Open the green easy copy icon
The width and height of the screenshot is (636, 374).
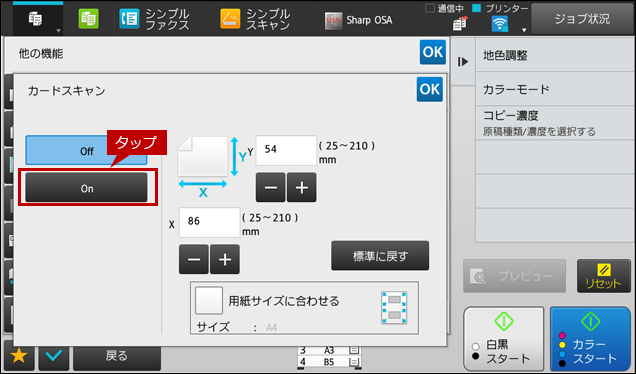(88, 19)
